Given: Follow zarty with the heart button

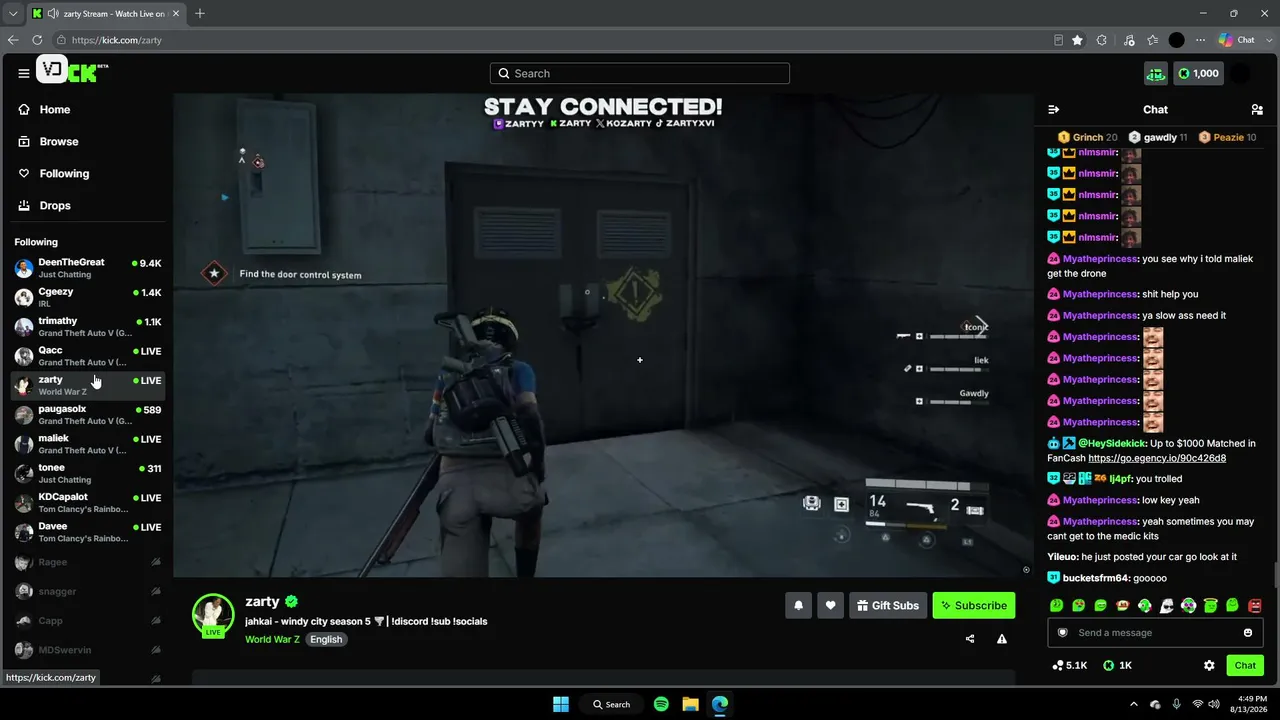Looking at the screenshot, I should pyautogui.click(x=830, y=605).
